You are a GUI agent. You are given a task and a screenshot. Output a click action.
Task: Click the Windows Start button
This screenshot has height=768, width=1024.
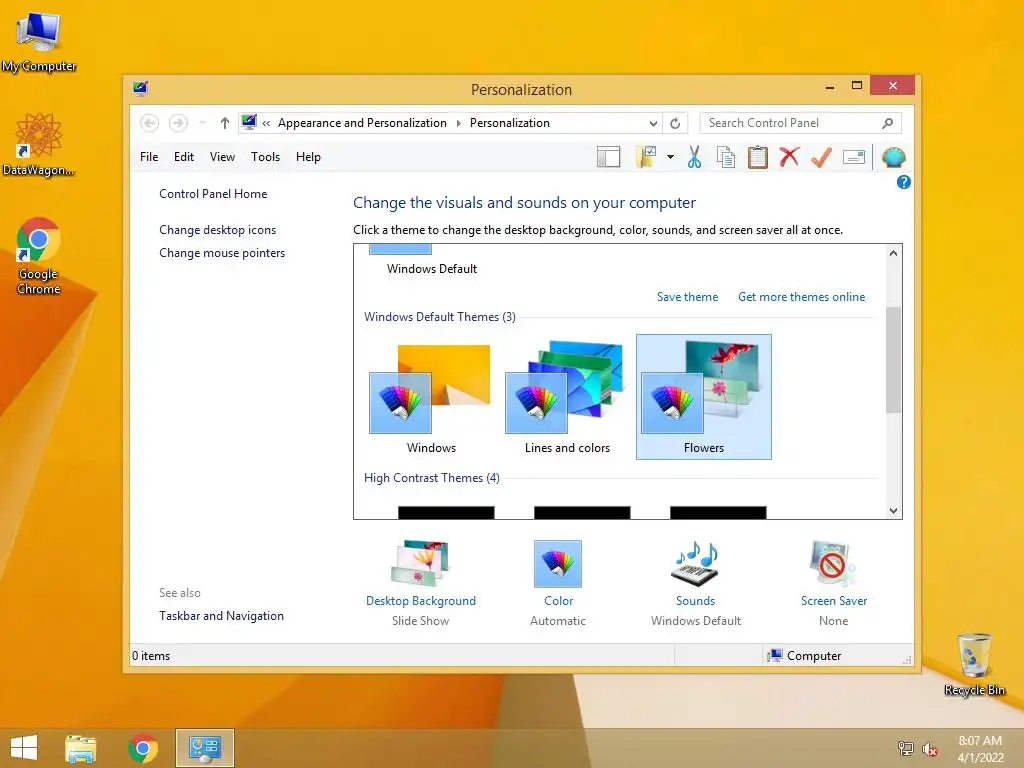coord(24,748)
